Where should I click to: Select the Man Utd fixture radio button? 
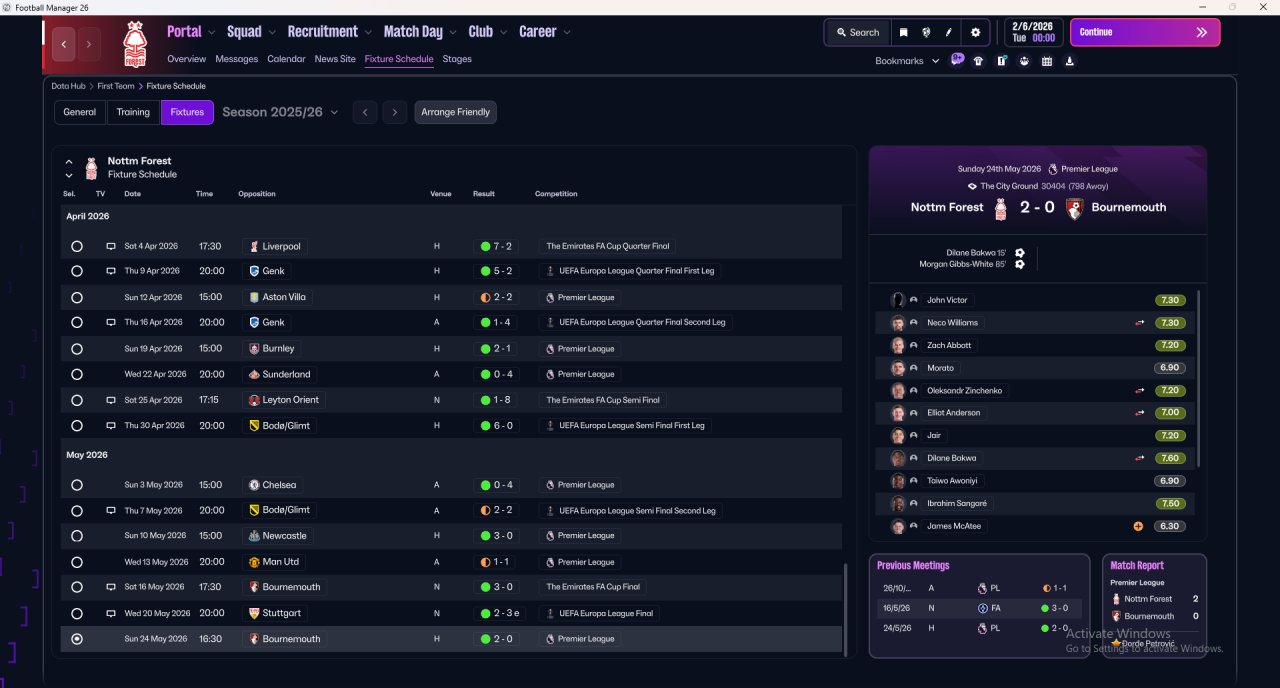[77, 562]
